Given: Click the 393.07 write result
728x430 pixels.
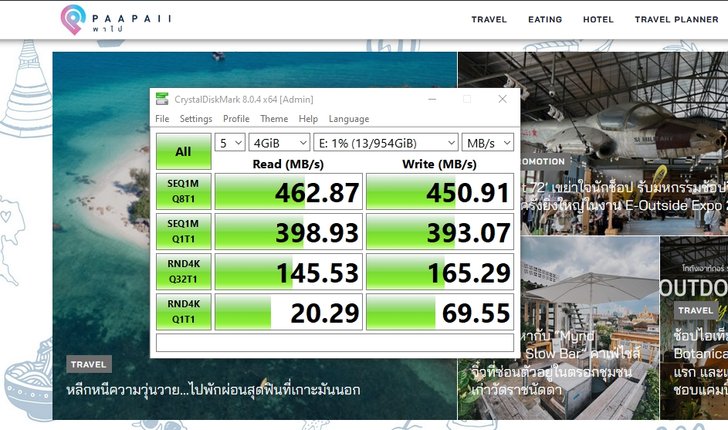Looking at the screenshot, I should tap(440, 231).
